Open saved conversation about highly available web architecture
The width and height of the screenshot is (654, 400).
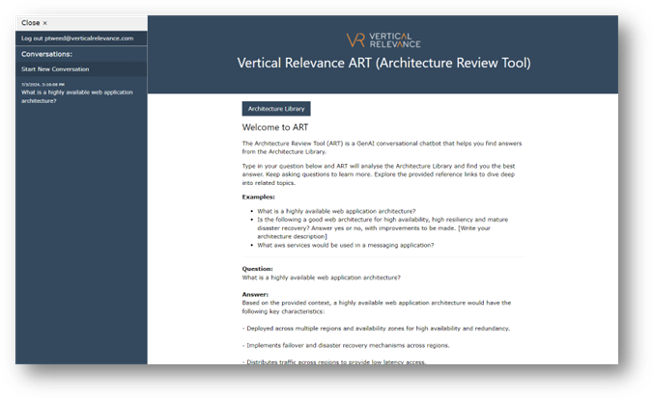point(77,96)
